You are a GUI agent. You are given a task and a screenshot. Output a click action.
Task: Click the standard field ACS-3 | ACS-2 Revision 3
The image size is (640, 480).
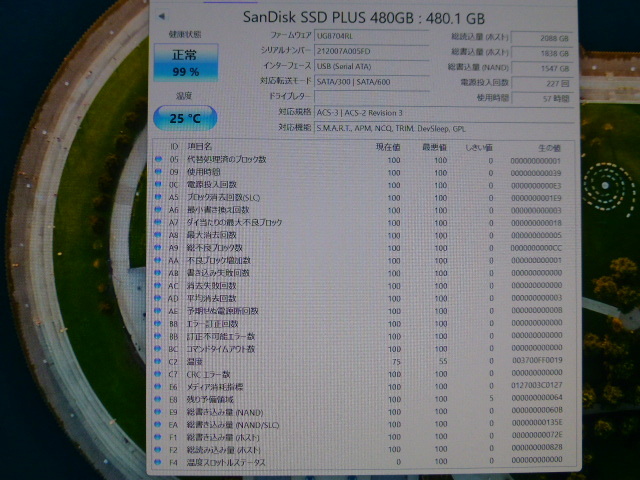click(444, 113)
